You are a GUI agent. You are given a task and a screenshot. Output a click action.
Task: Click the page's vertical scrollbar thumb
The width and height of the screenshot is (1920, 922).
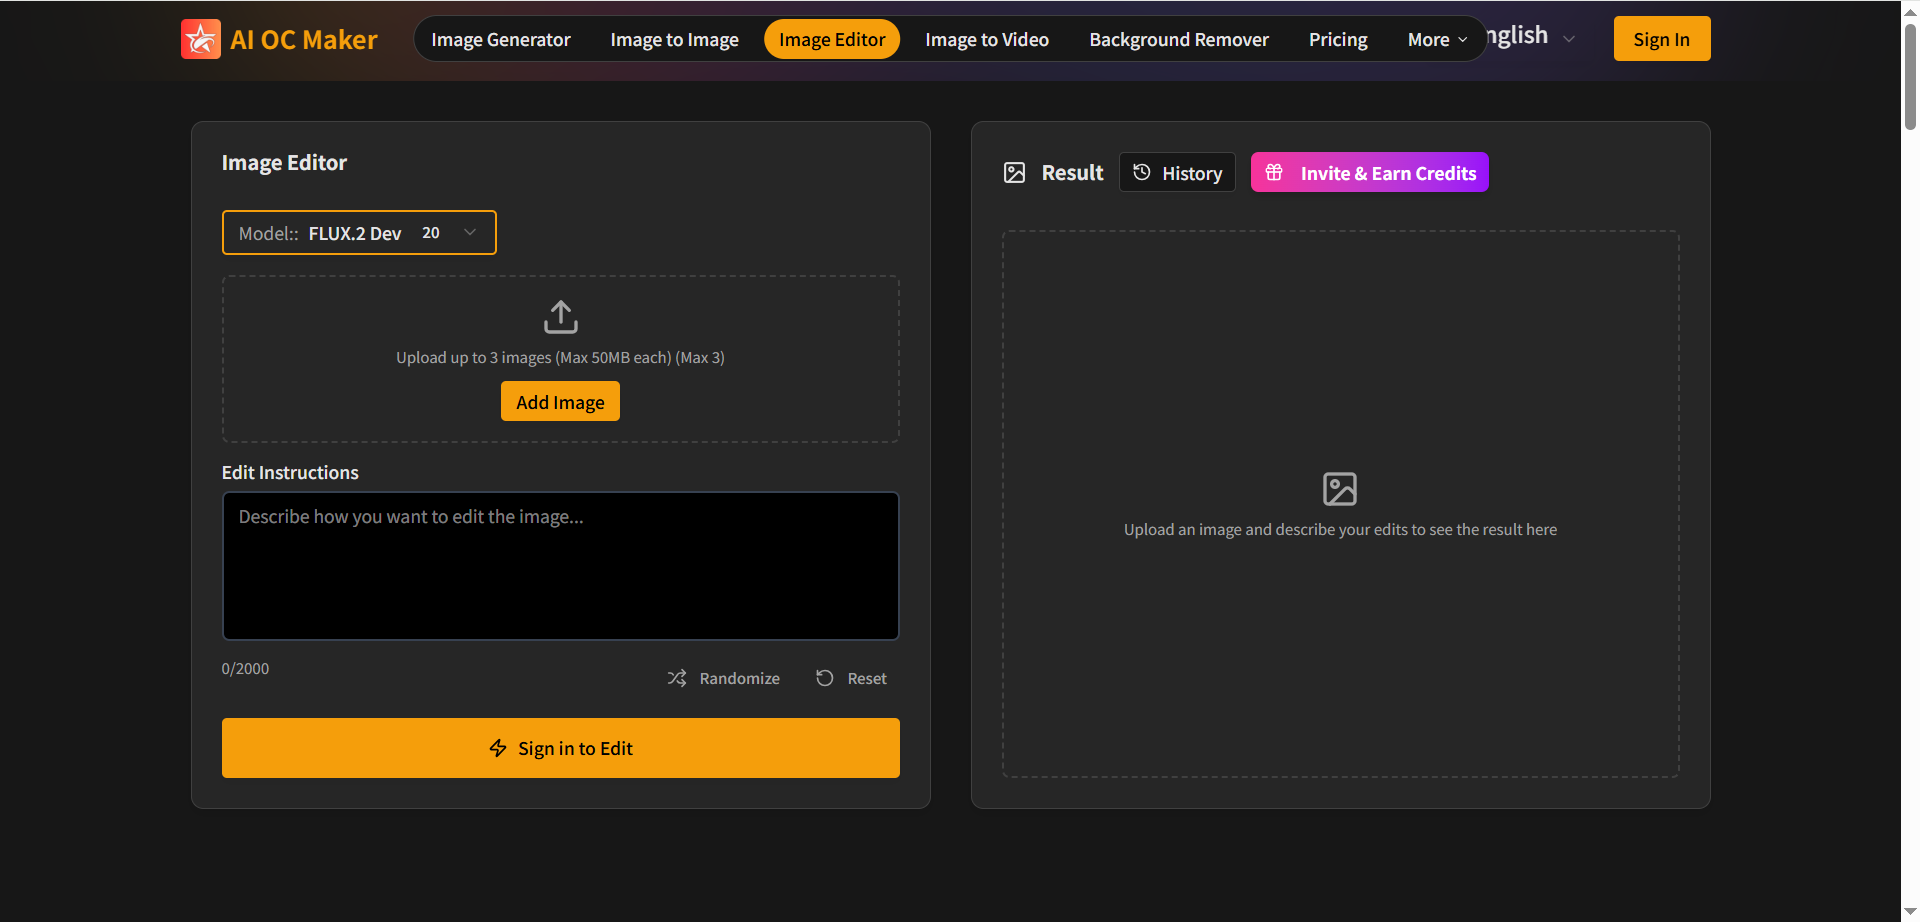pyautogui.click(x=1910, y=75)
